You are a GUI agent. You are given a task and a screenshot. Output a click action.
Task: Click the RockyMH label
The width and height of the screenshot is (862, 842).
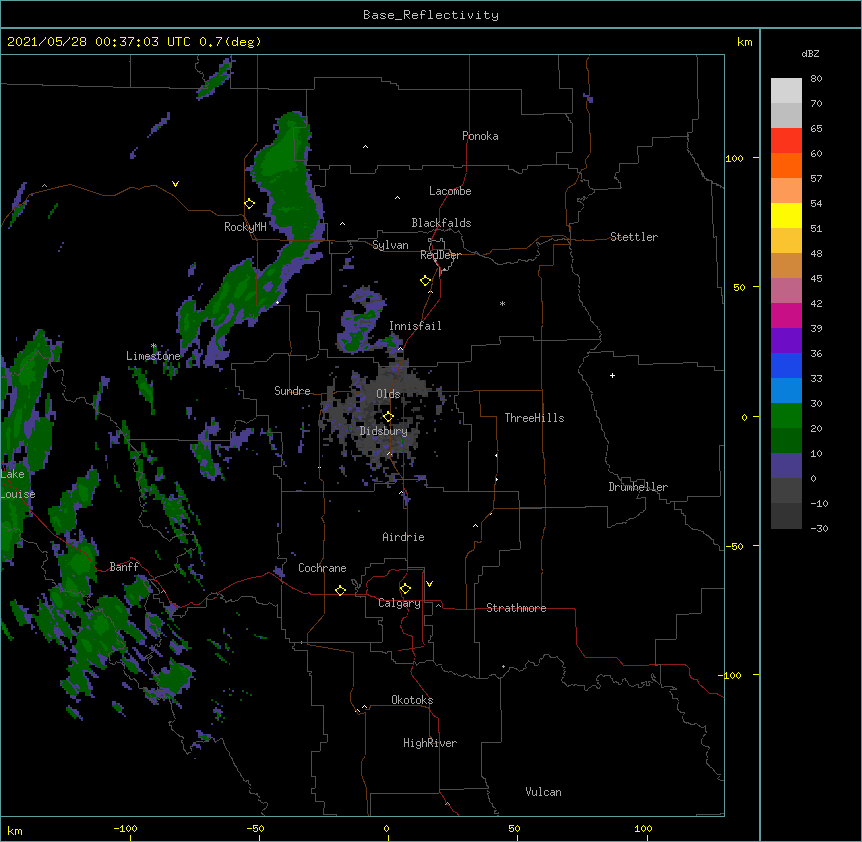245,227
